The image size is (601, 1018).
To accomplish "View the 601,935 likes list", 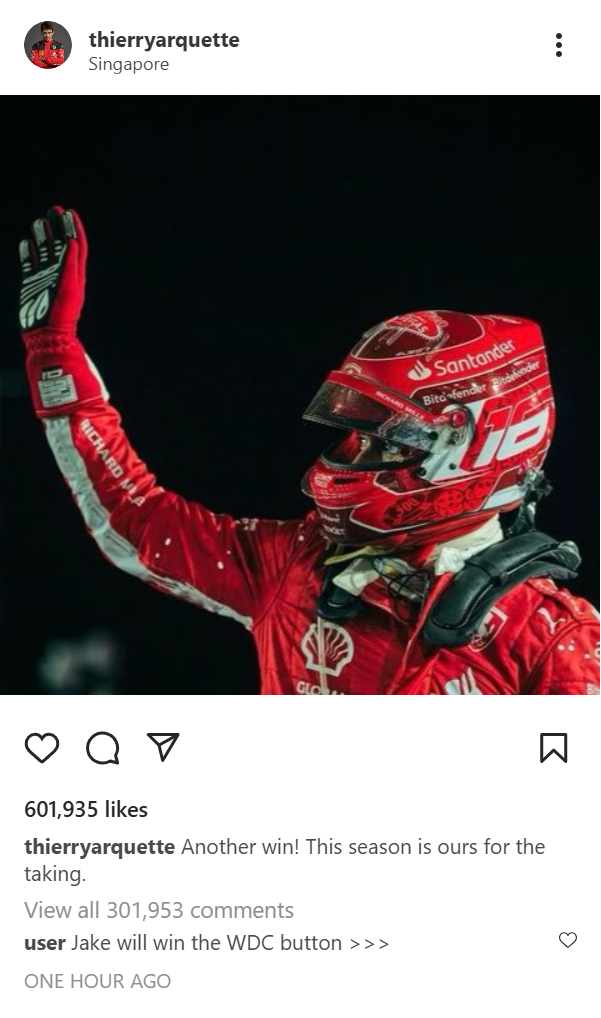I will (86, 810).
